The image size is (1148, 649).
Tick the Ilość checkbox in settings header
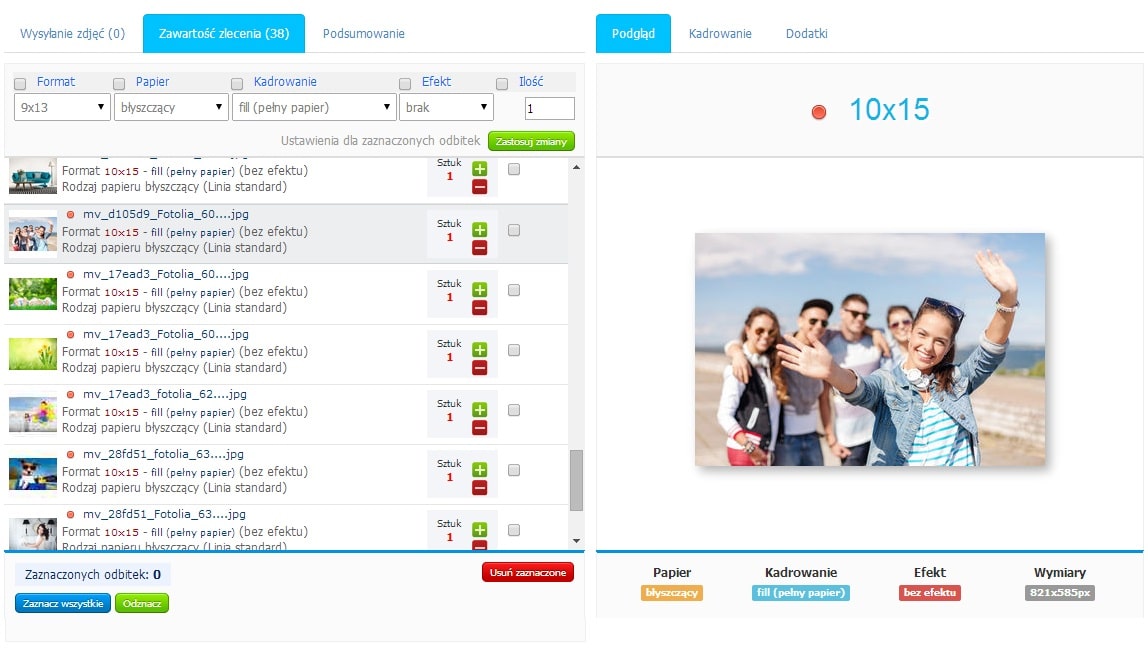point(502,84)
